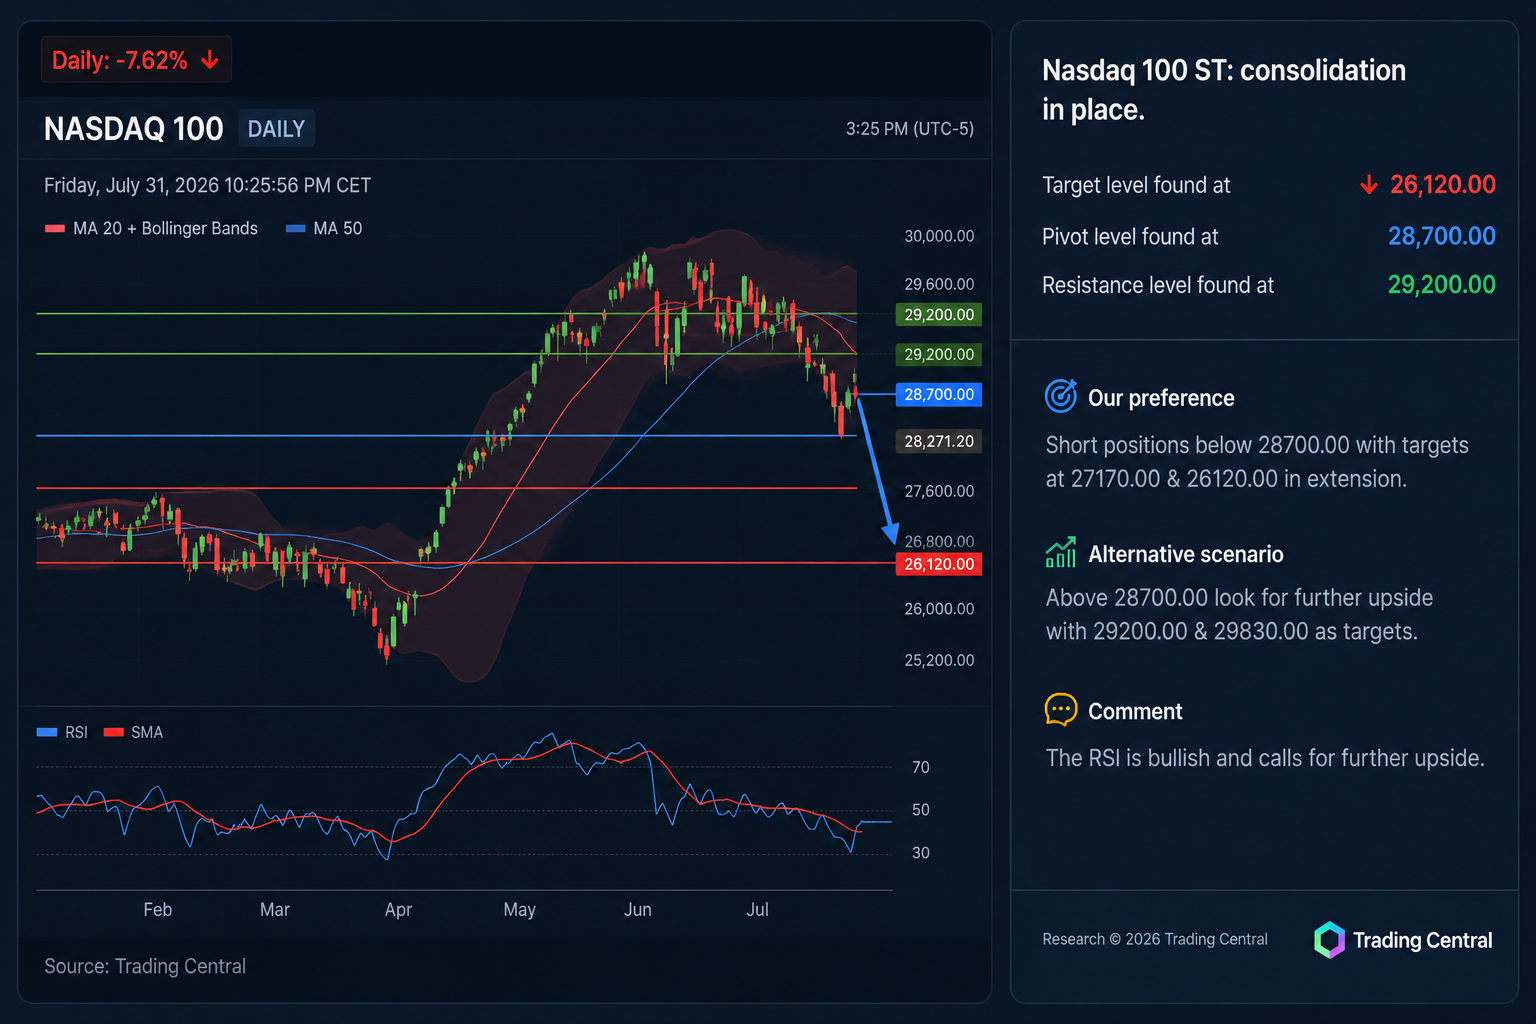The width and height of the screenshot is (1536, 1024).
Task: Select the blue 28,700.00 pivot tag on chart
Action: 939,395
